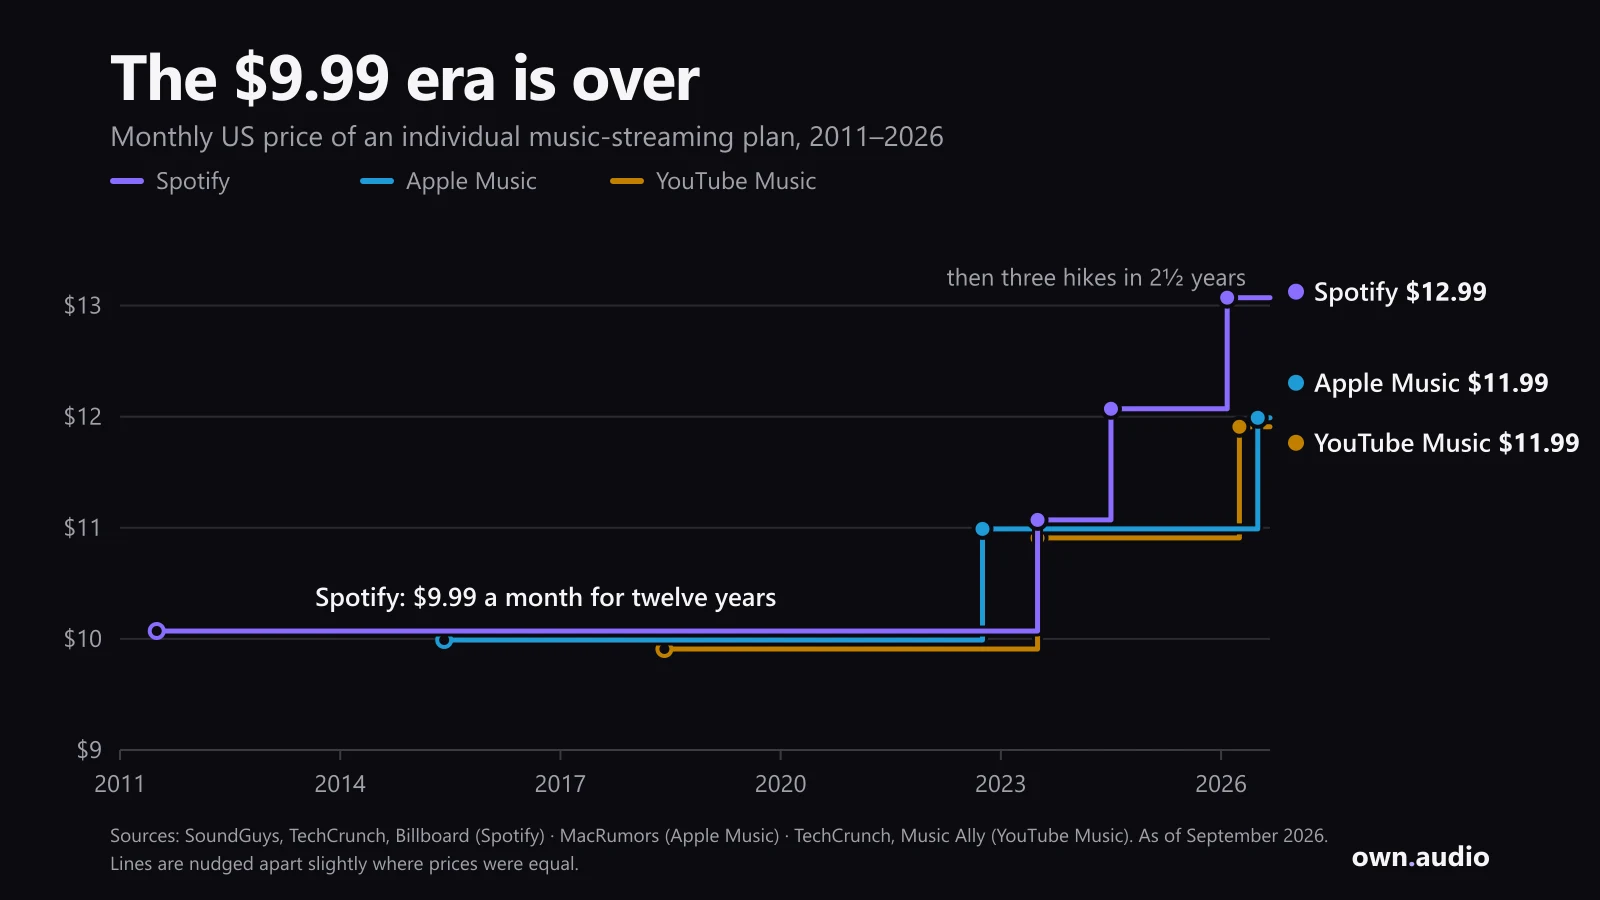The height and width of the screenshot is (900, 1600).
Task: Click the blue Apple Music legend swatch
Action: point(377,181)
